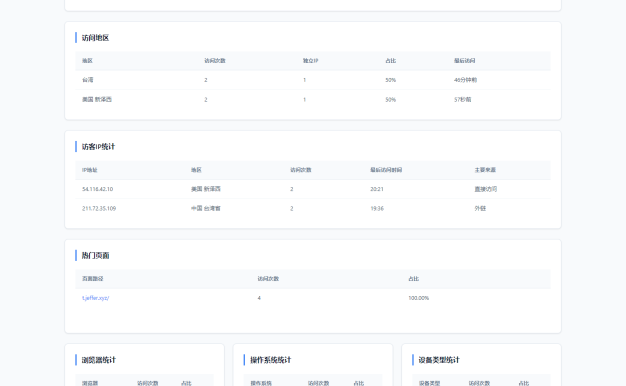Click the 操作系统统计 section heading

[271, 360]
